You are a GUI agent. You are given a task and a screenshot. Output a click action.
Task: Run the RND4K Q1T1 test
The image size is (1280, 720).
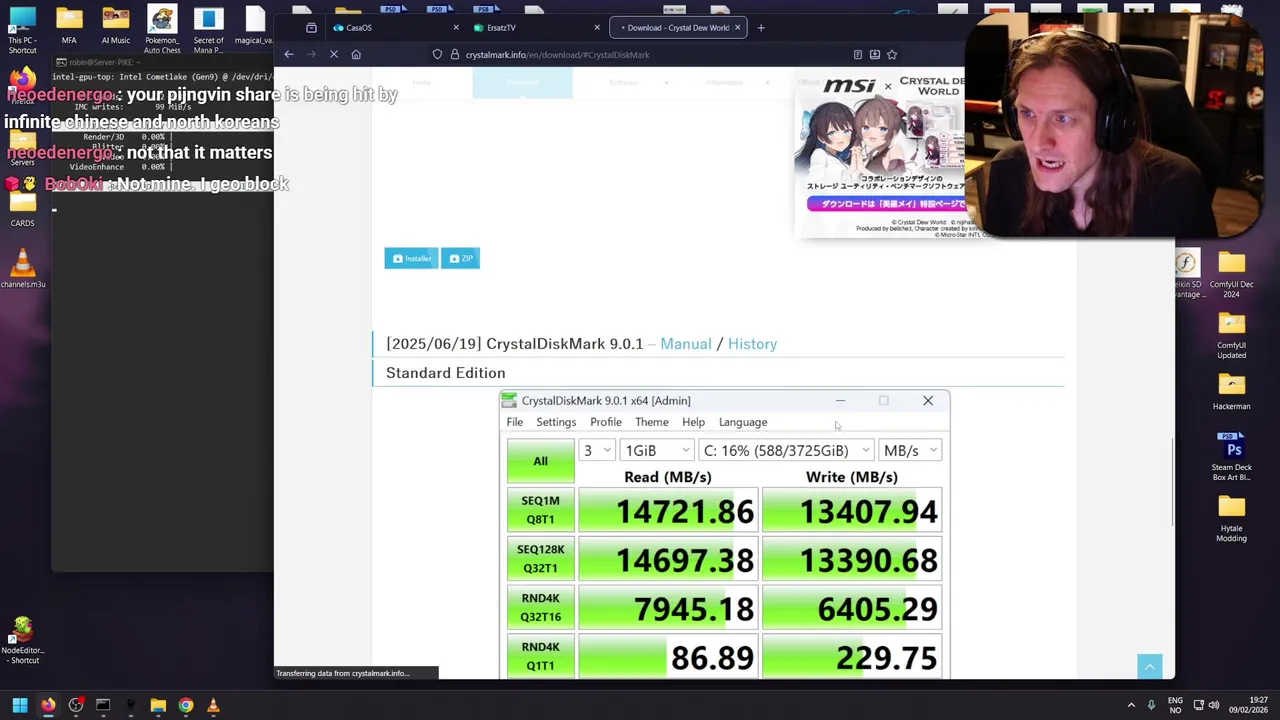pos(540,657)
